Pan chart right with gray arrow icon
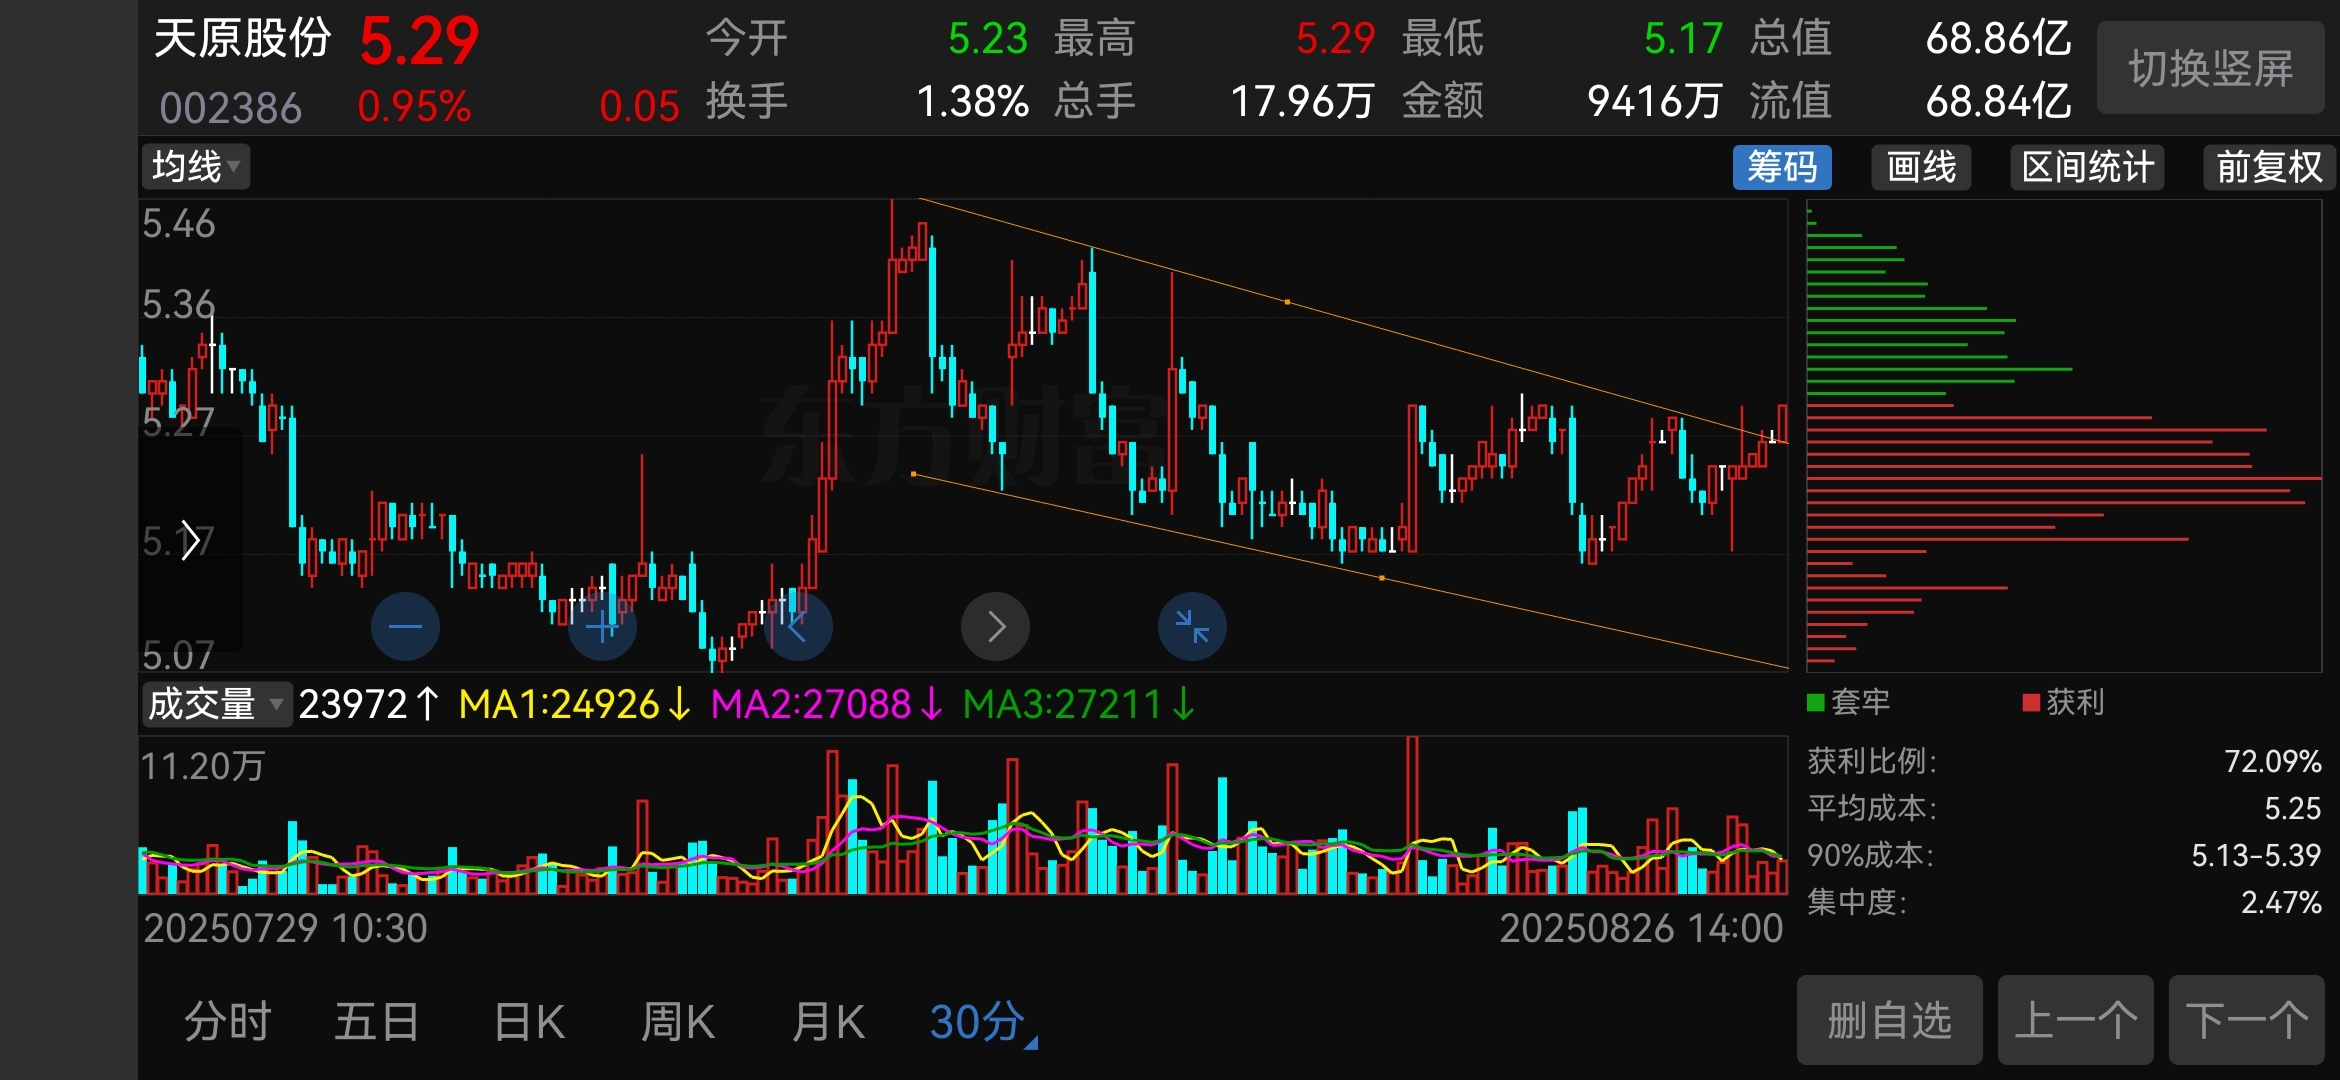Screen dimensions: 2340x1080 995,627
